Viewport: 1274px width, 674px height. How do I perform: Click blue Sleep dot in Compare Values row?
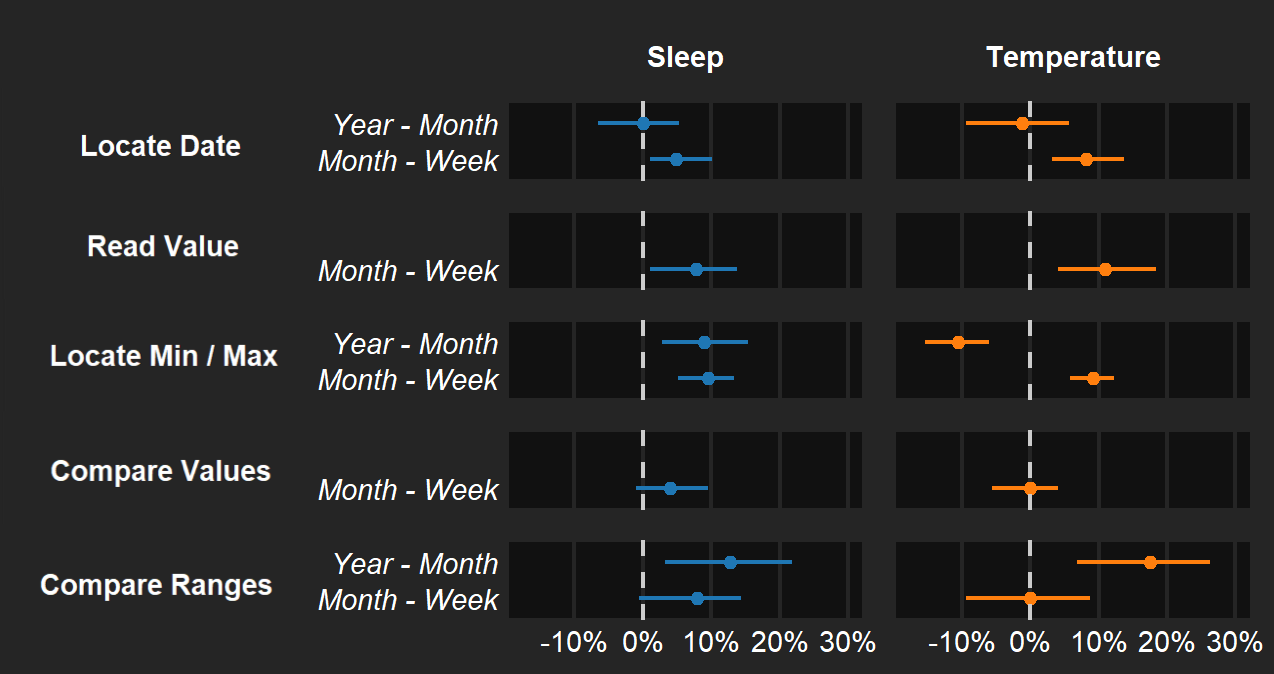[670, 488]
